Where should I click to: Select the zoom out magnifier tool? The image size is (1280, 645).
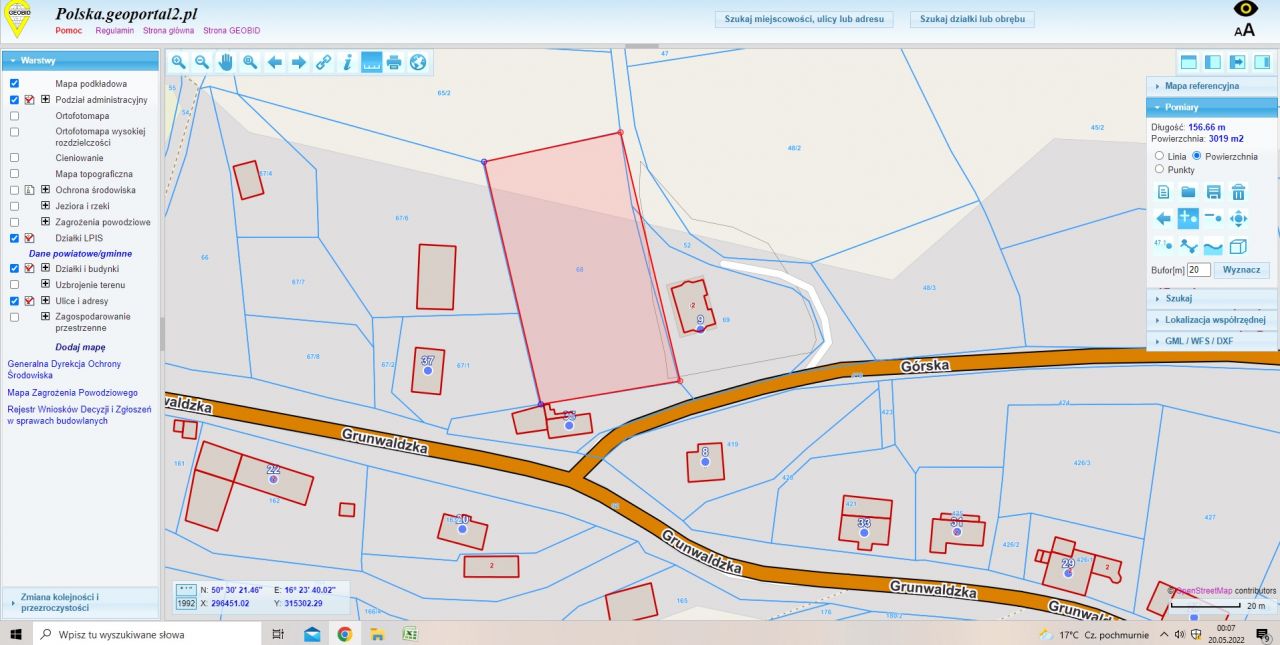[x=202, y=62]
